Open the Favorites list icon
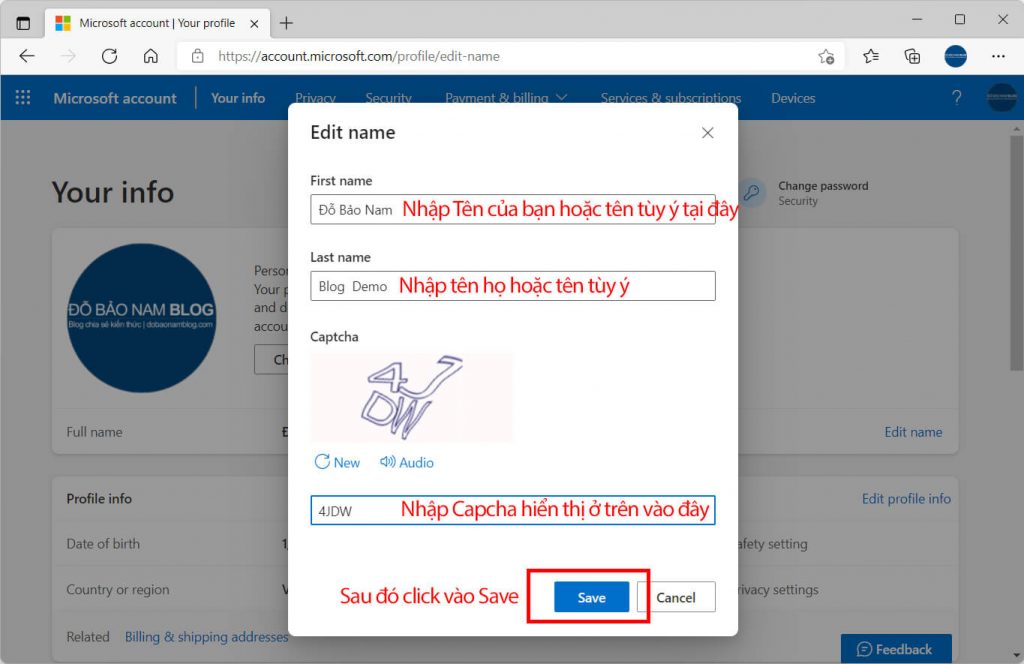The width and height of the screenshot is (1024, 664). point(871,56)
